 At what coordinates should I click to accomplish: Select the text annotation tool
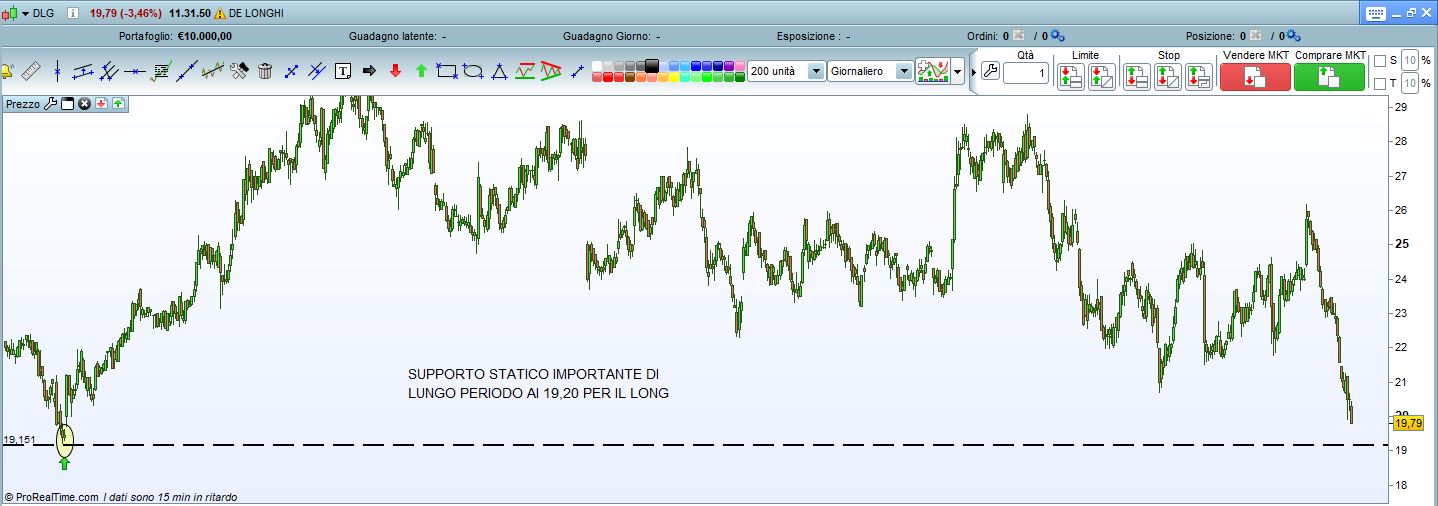click(x=343, y=71)
